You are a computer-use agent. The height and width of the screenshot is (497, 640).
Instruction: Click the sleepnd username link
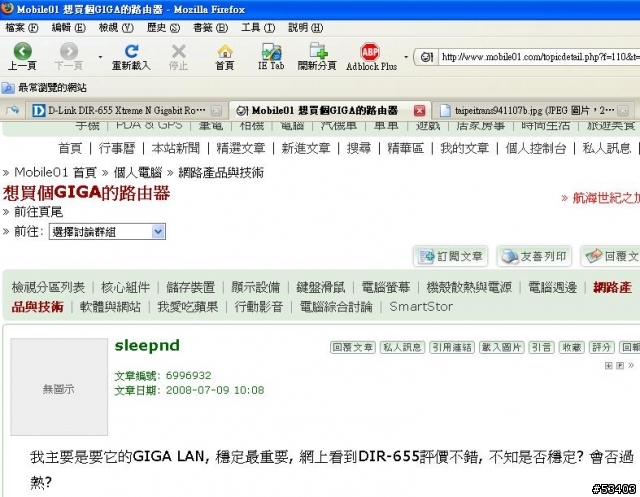tap(147, 346)
